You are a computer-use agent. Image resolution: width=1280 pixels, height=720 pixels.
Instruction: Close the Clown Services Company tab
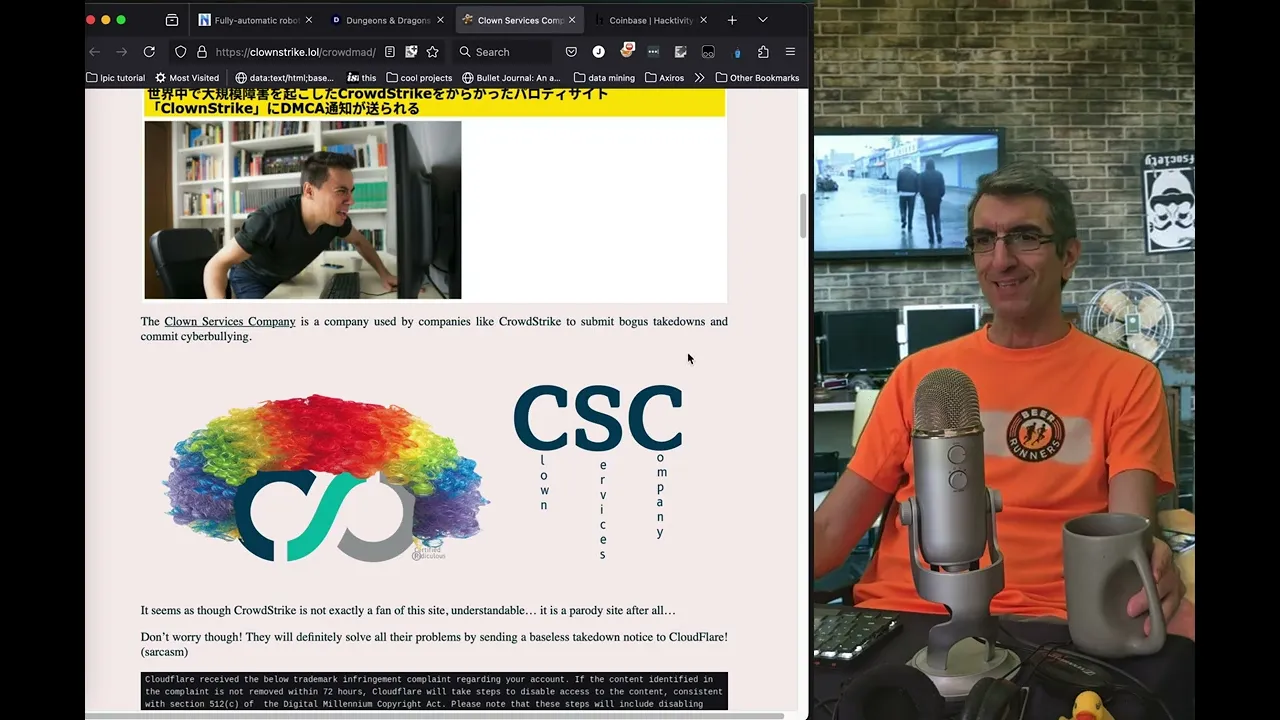tap(572, 20)
